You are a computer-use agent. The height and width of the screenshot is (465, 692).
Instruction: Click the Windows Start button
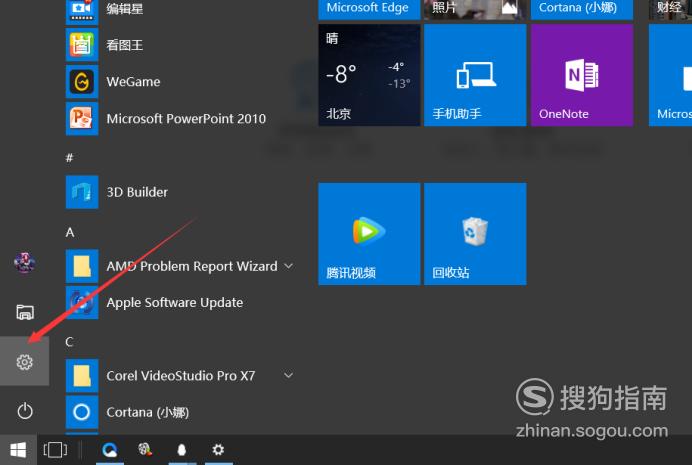tap(18, 450)
